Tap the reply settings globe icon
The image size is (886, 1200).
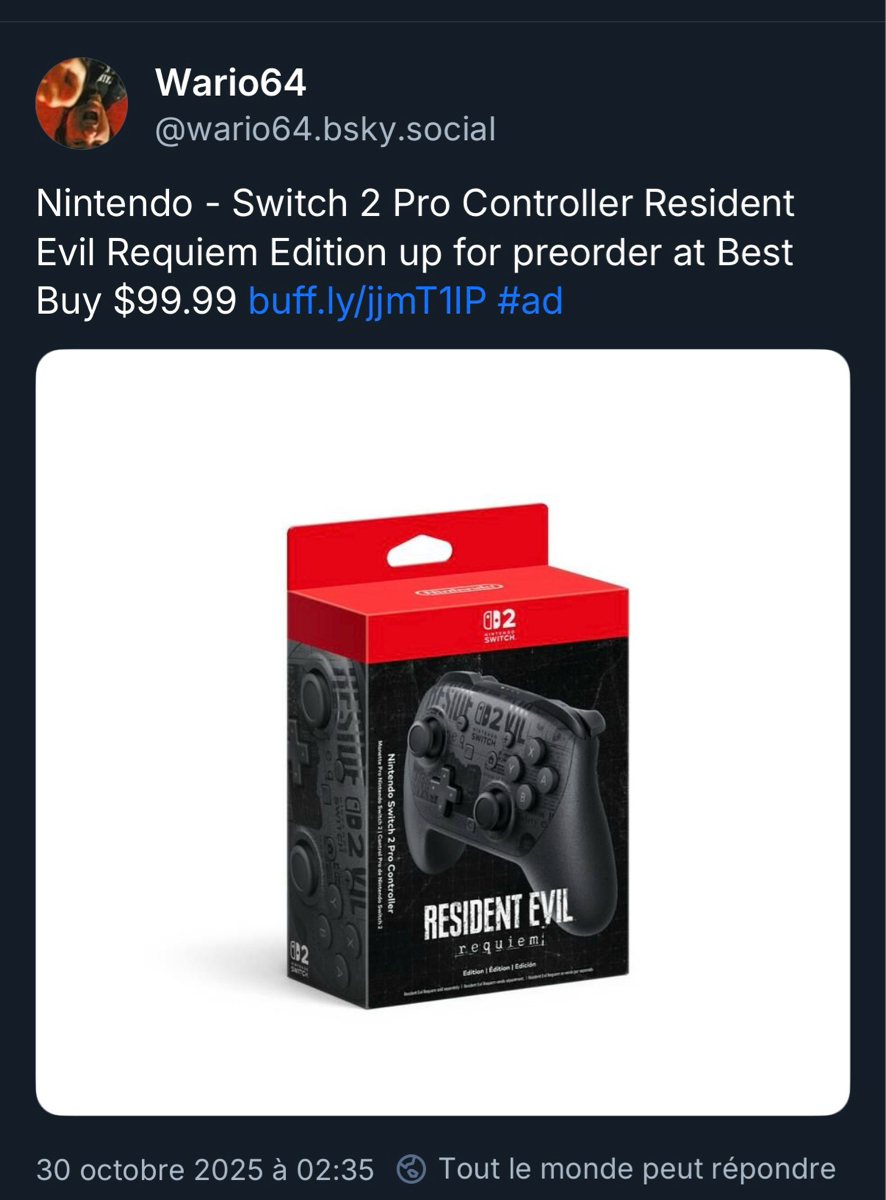point(411,1169)
